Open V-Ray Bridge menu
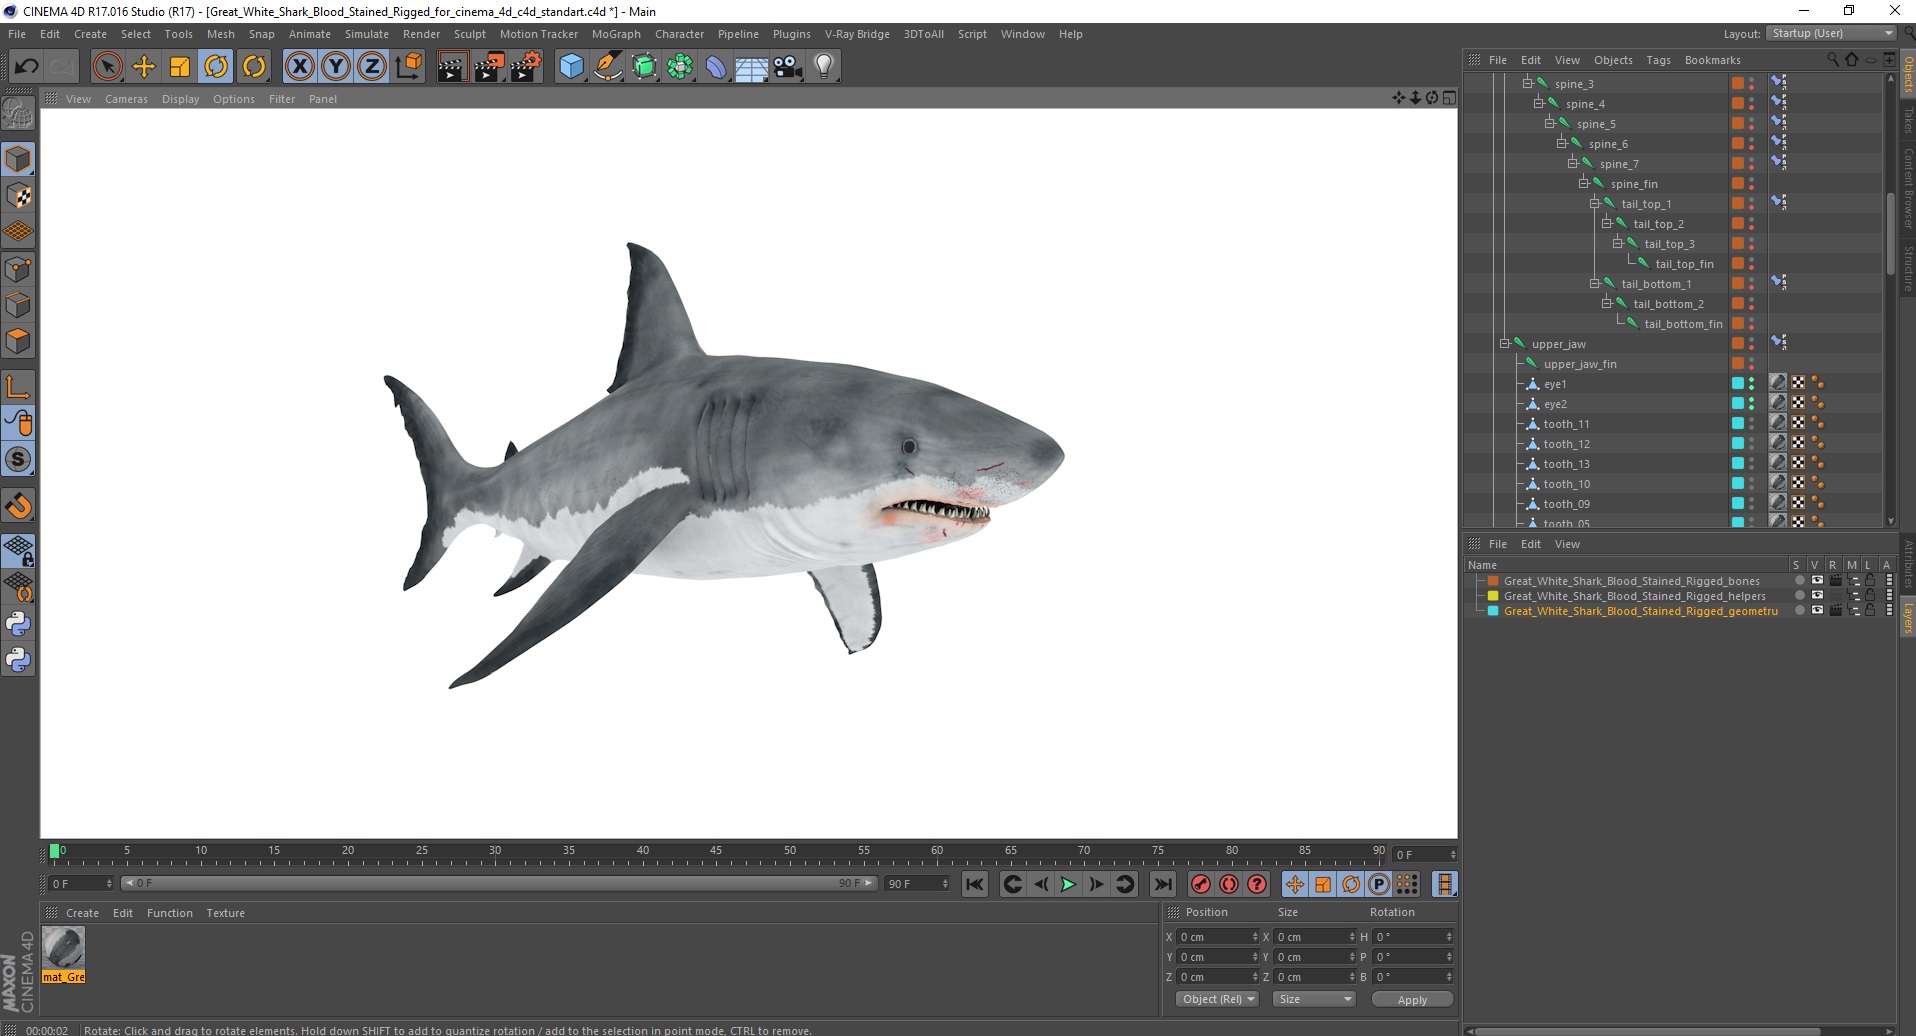1916x1036 pixels. point(857,34)
